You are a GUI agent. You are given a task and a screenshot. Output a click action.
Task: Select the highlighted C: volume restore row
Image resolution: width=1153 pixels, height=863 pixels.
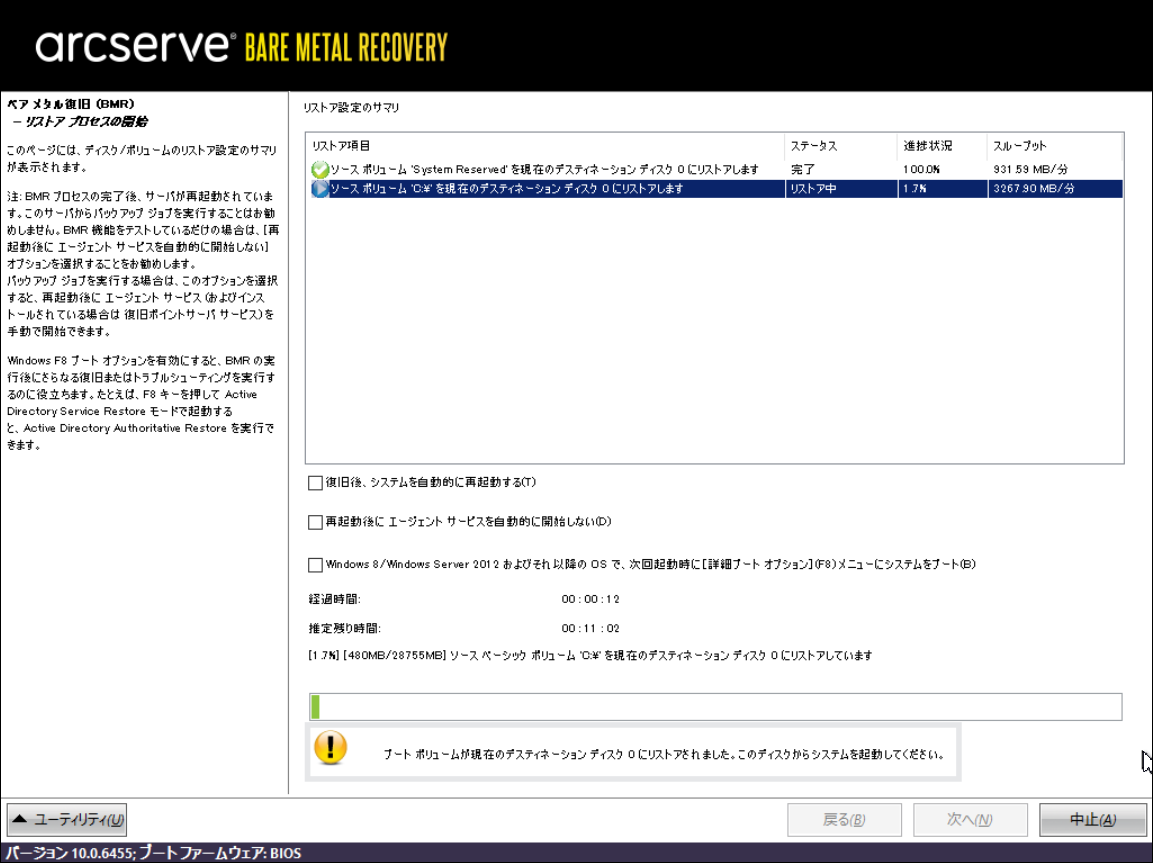click(545, 189)
